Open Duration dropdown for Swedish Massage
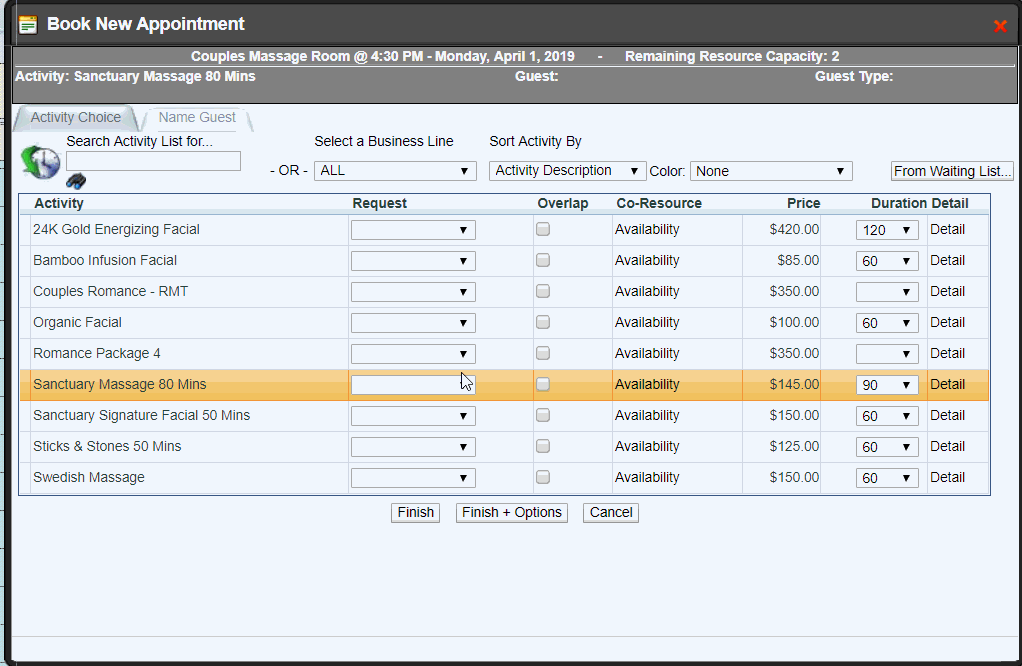The width and height of the screenshot is (1022, 666). tap(887, 478)
